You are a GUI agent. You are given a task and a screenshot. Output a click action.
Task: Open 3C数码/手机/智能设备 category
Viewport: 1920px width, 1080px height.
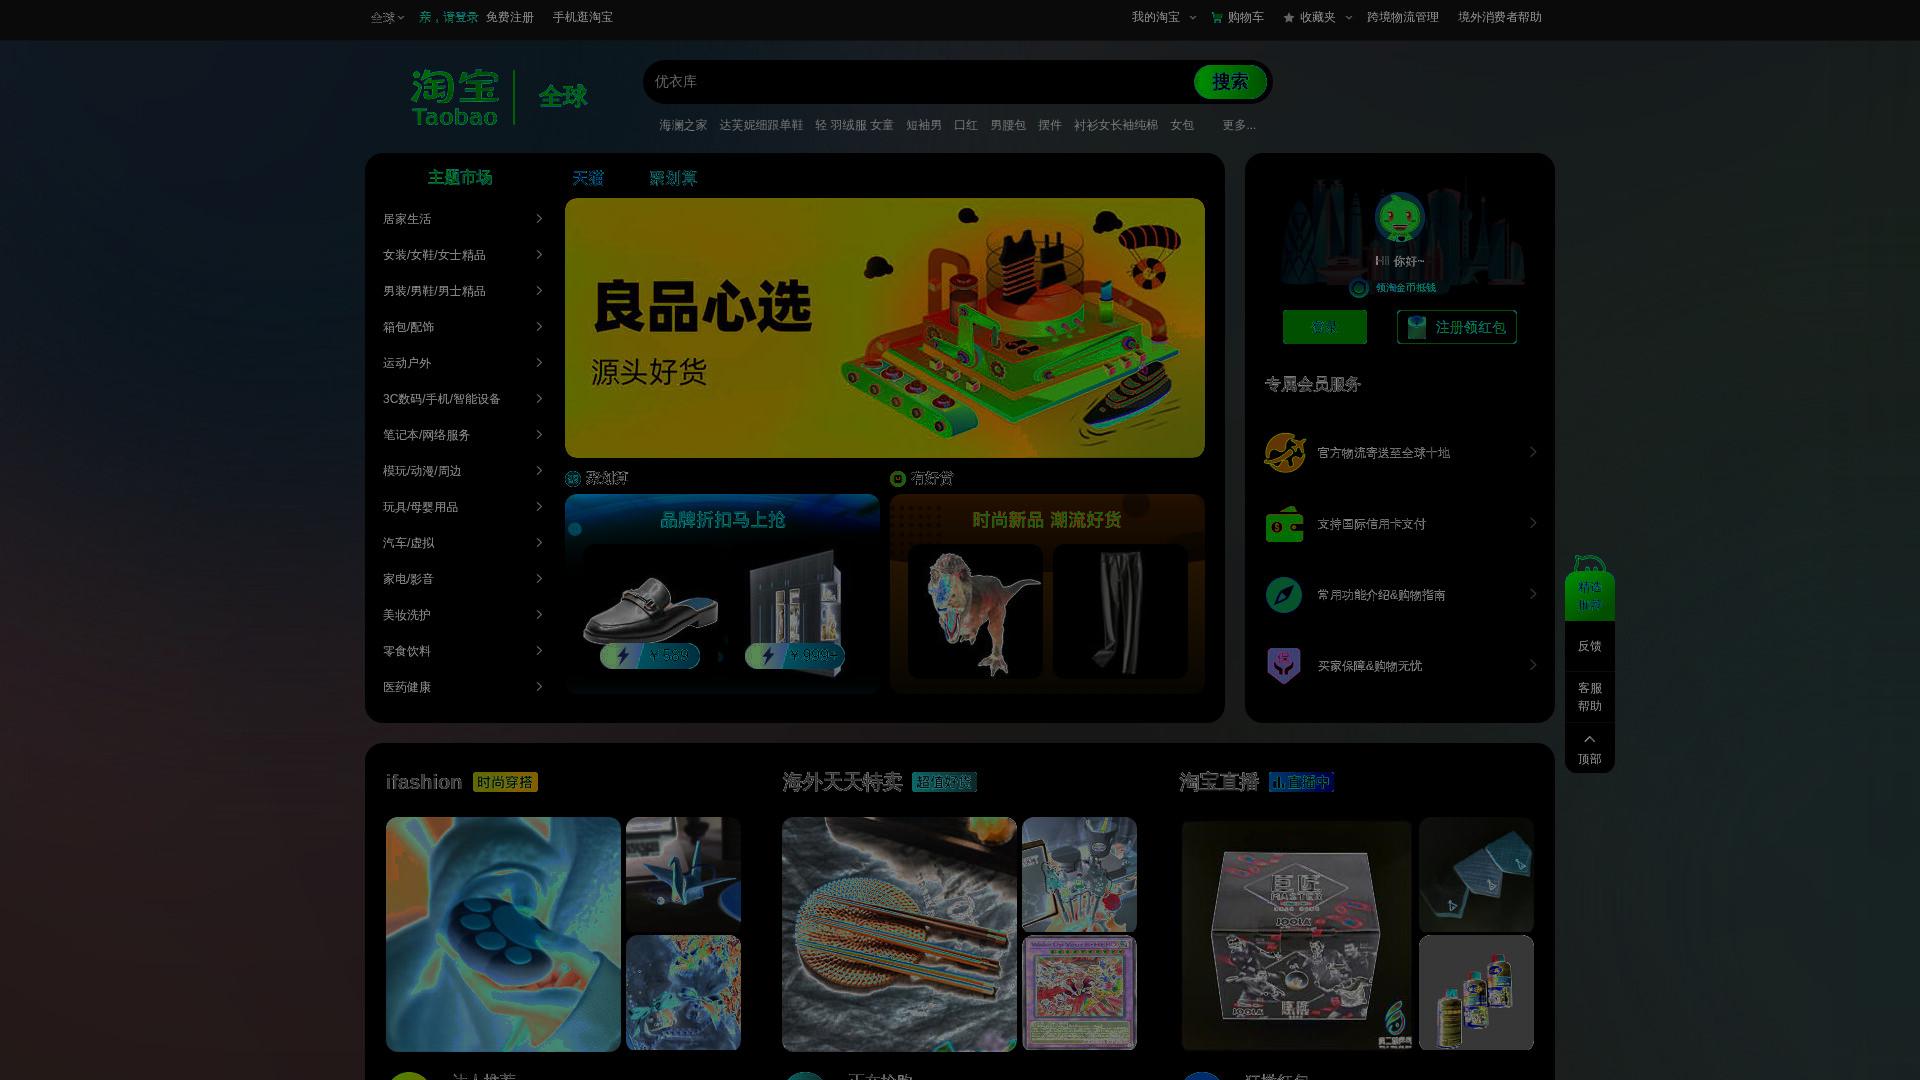click(441, 399)
